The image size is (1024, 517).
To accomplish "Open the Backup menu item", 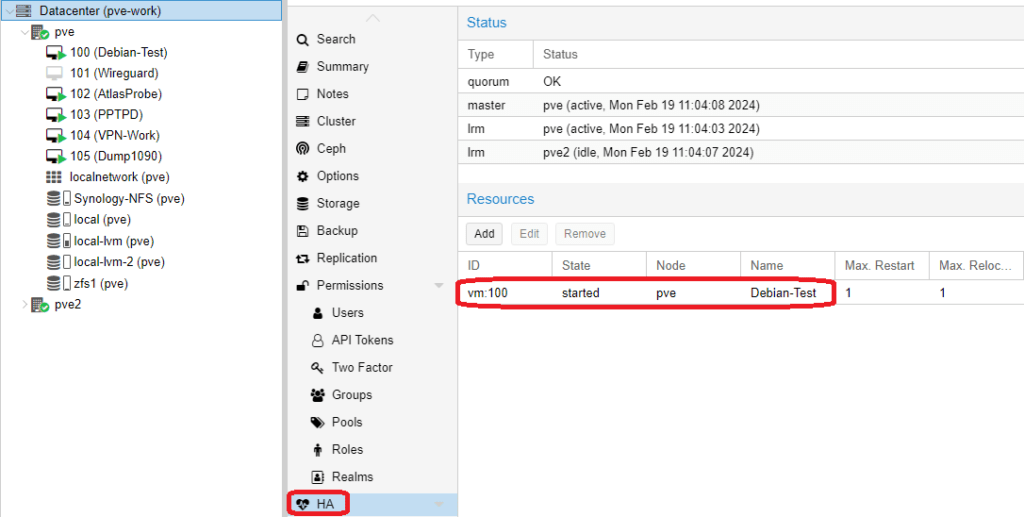I will (372, 231).
